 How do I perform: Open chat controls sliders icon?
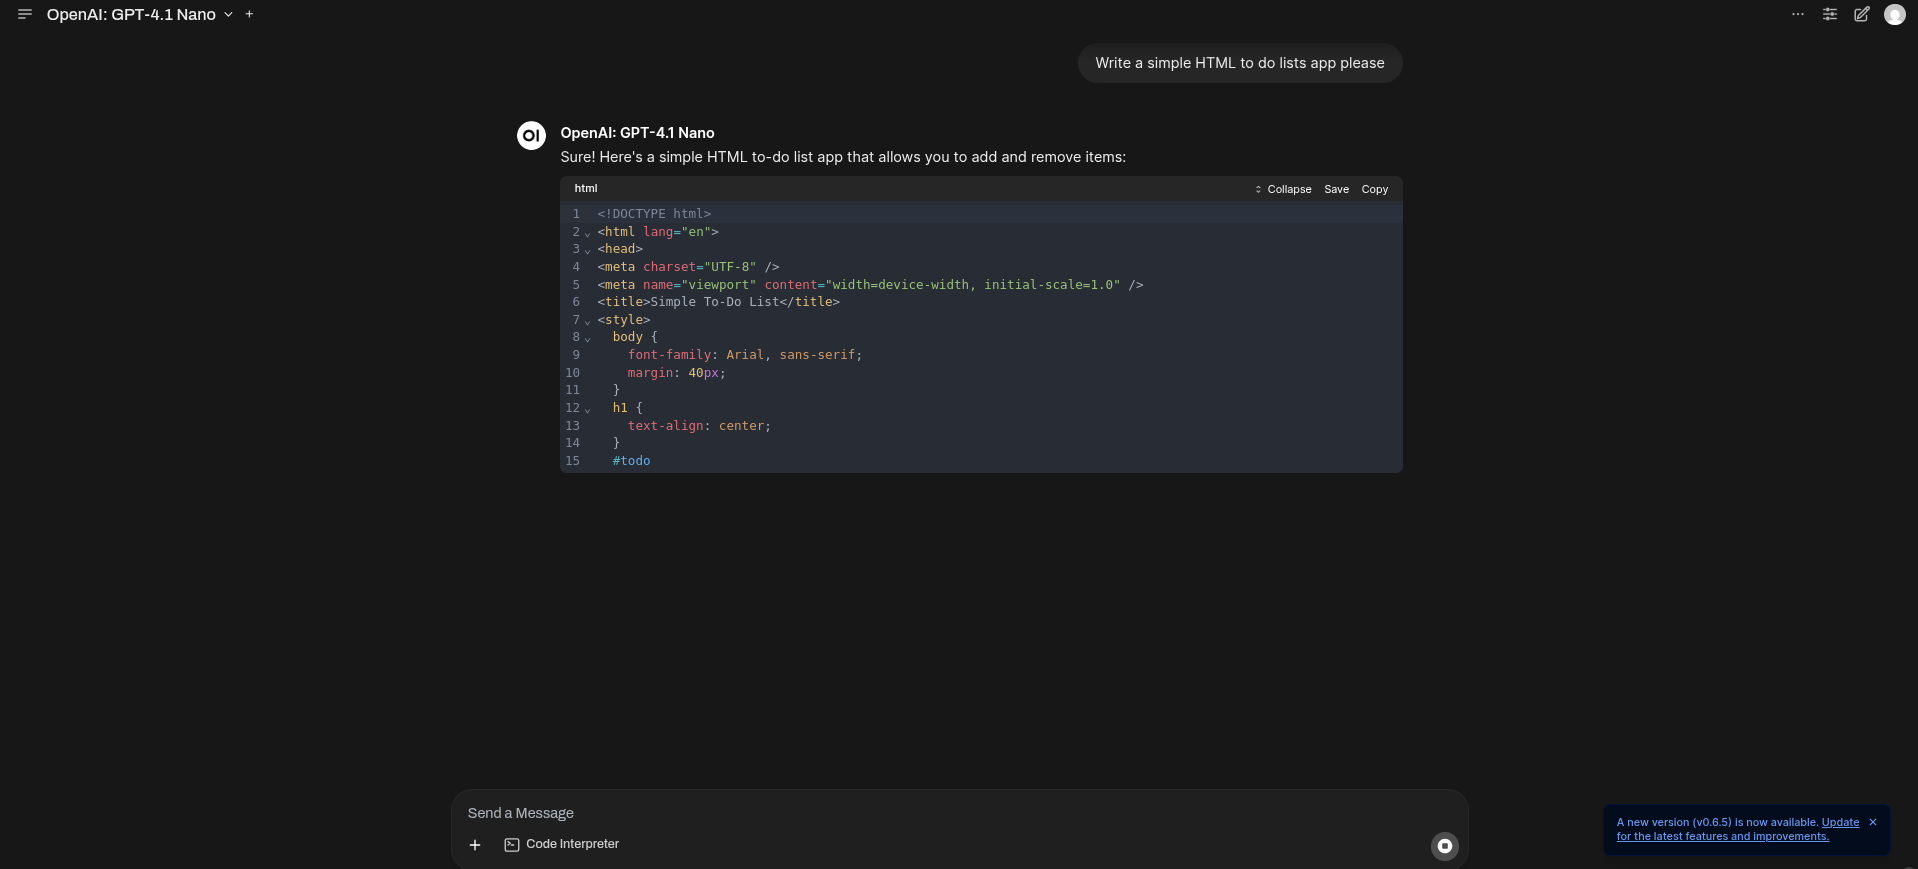[1830, 14]
